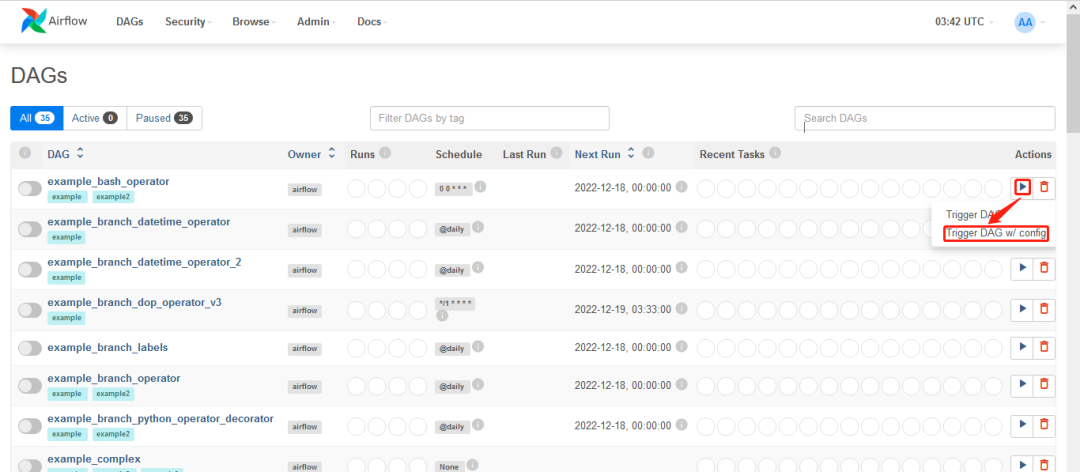Show All 35 DAGs tab
The image size is (1080, 472).
coord(37,118)
